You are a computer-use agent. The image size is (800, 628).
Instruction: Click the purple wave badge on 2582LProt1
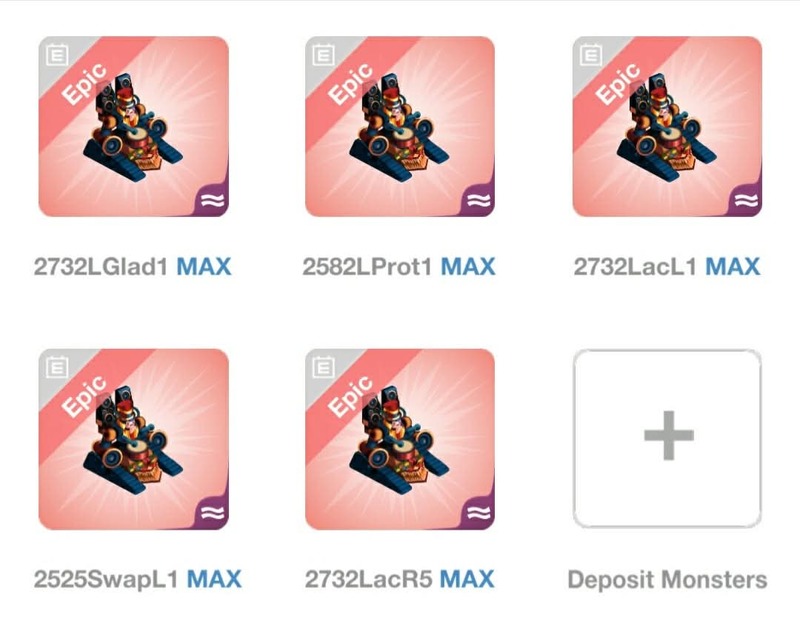coord(479,200)
